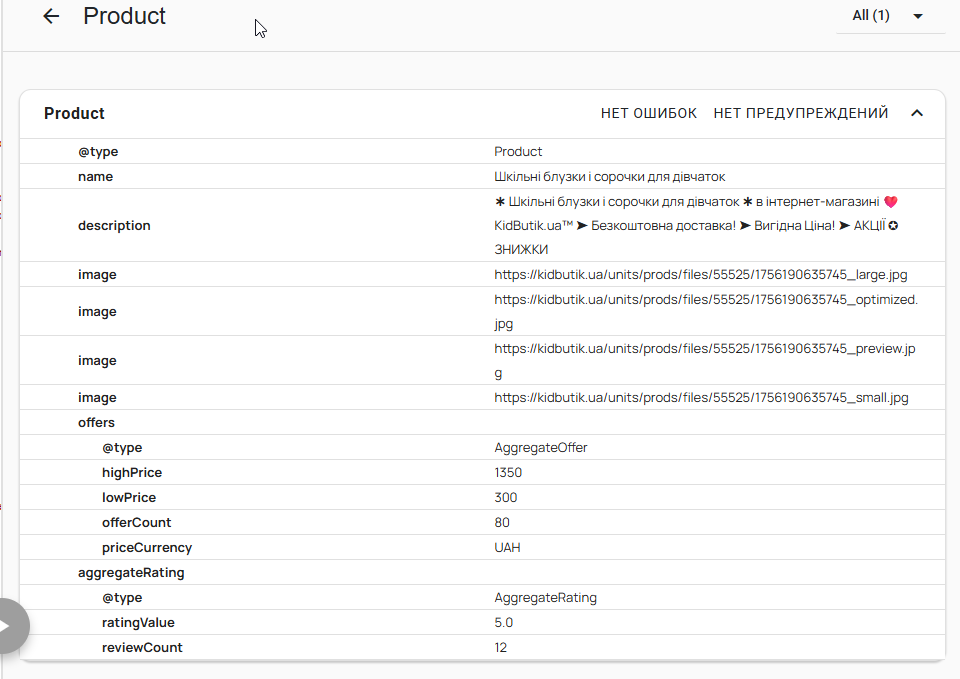The width and height of the screenshot is (960, 679).
Task: Go back using the arrow icon
Action: tap(51, 16)
